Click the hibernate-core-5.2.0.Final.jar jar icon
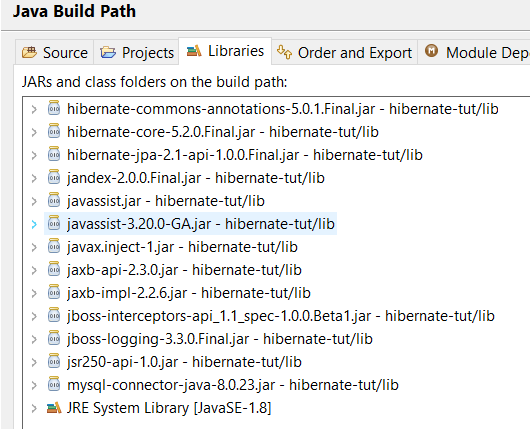The height and width of the screenshot is (429, 530). [54, 132]
